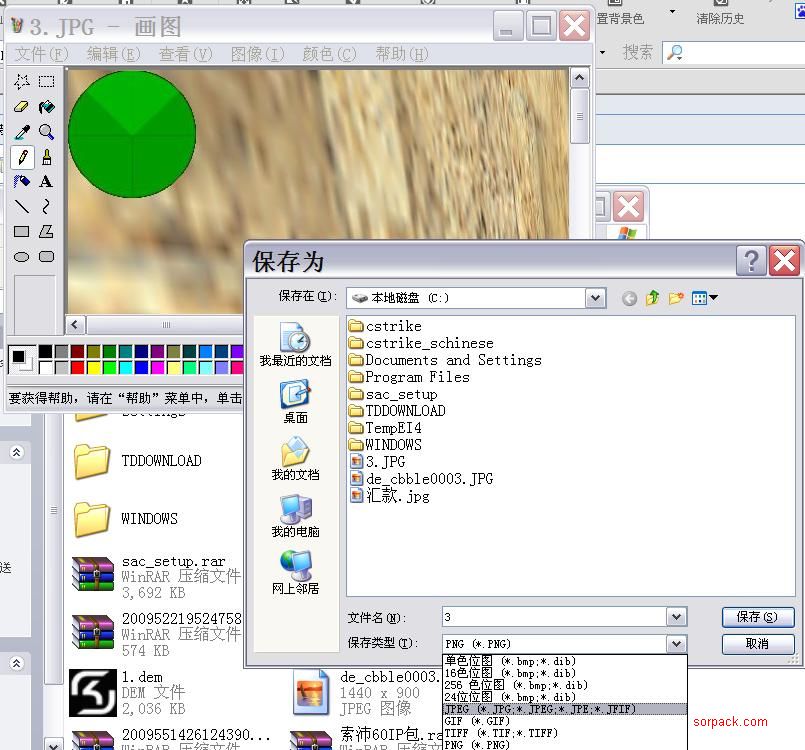Select the Eraser tool

tap(21, 106)
